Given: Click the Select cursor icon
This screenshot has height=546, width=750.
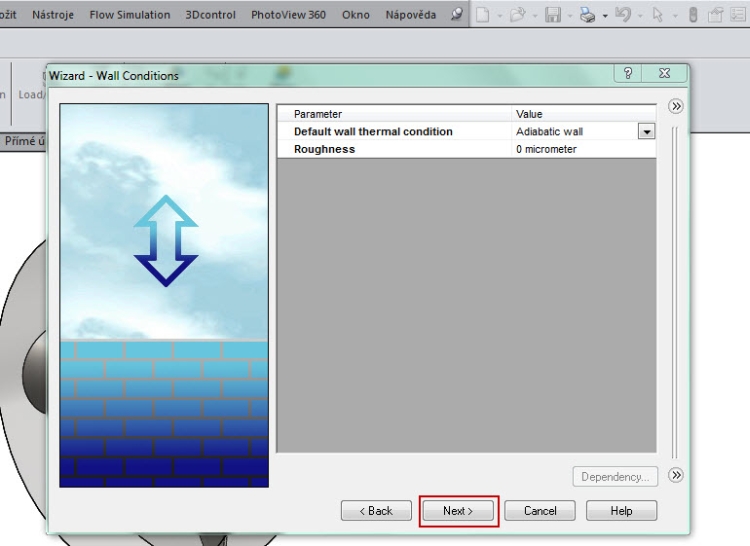Looking at the screenshot, I should coord(658,15).
